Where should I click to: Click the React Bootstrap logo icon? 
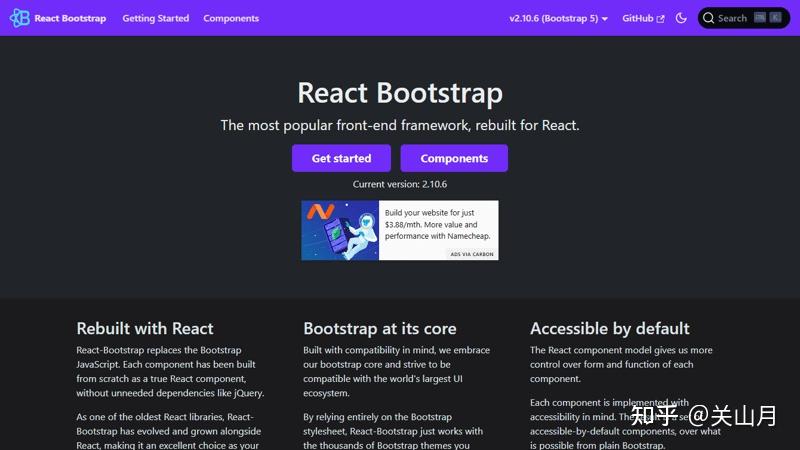pos(19,18)
